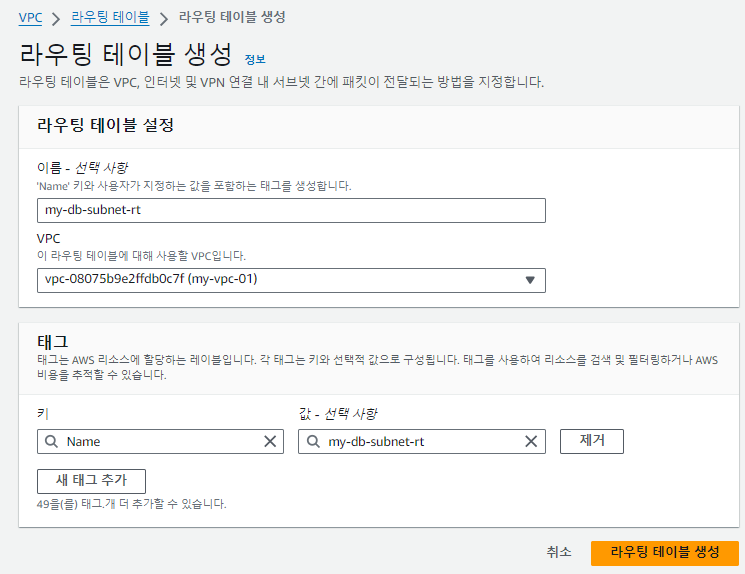This screenshot has width=745, height=574.
Task: Click the tag value my-db-subnet-rt field
Action: 421,441
